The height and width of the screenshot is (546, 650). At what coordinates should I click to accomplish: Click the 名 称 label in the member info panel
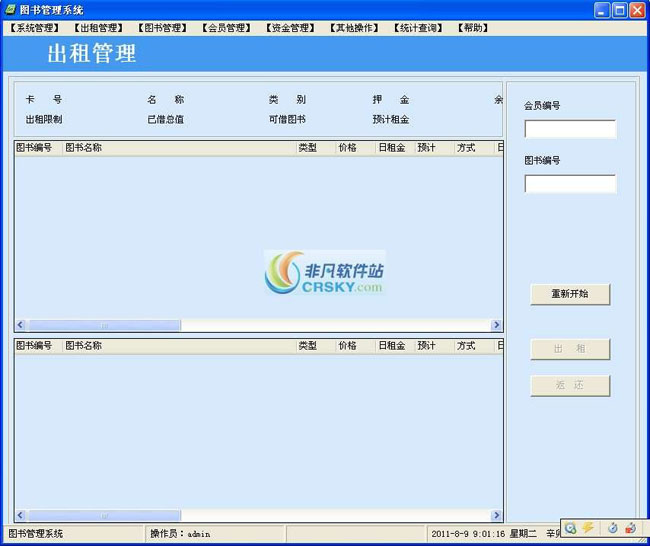[x=165, y=99]
